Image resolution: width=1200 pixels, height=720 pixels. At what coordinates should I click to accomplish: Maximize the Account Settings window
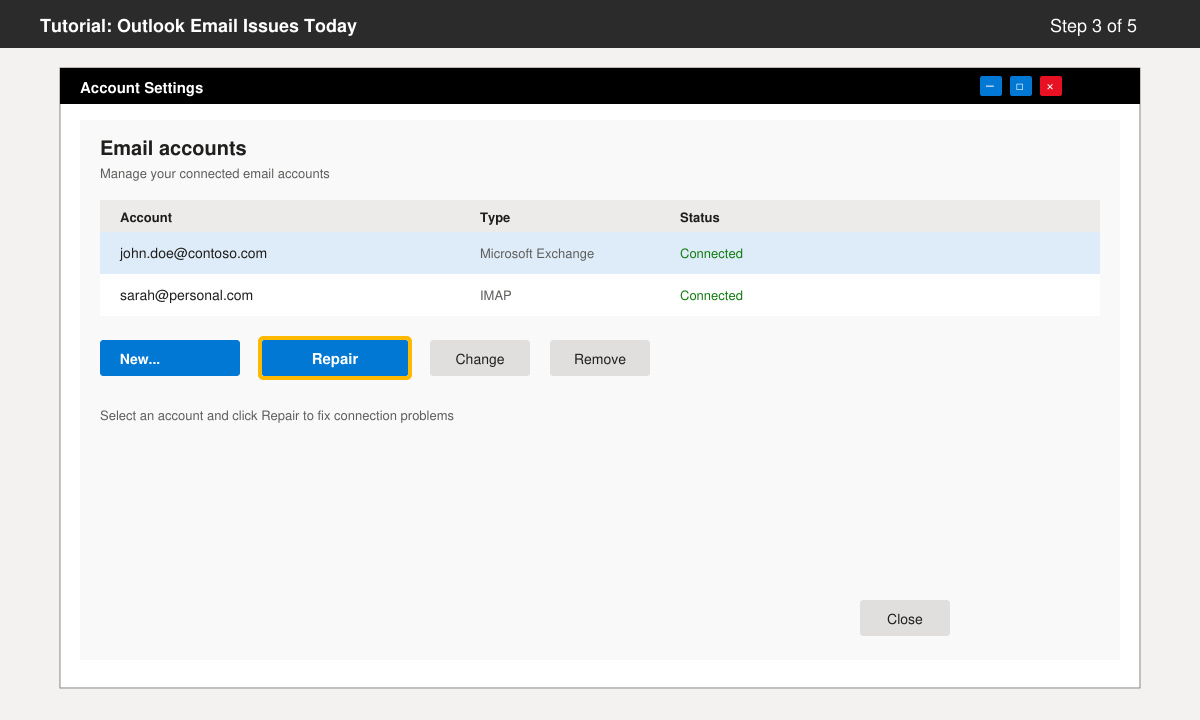1021,86
